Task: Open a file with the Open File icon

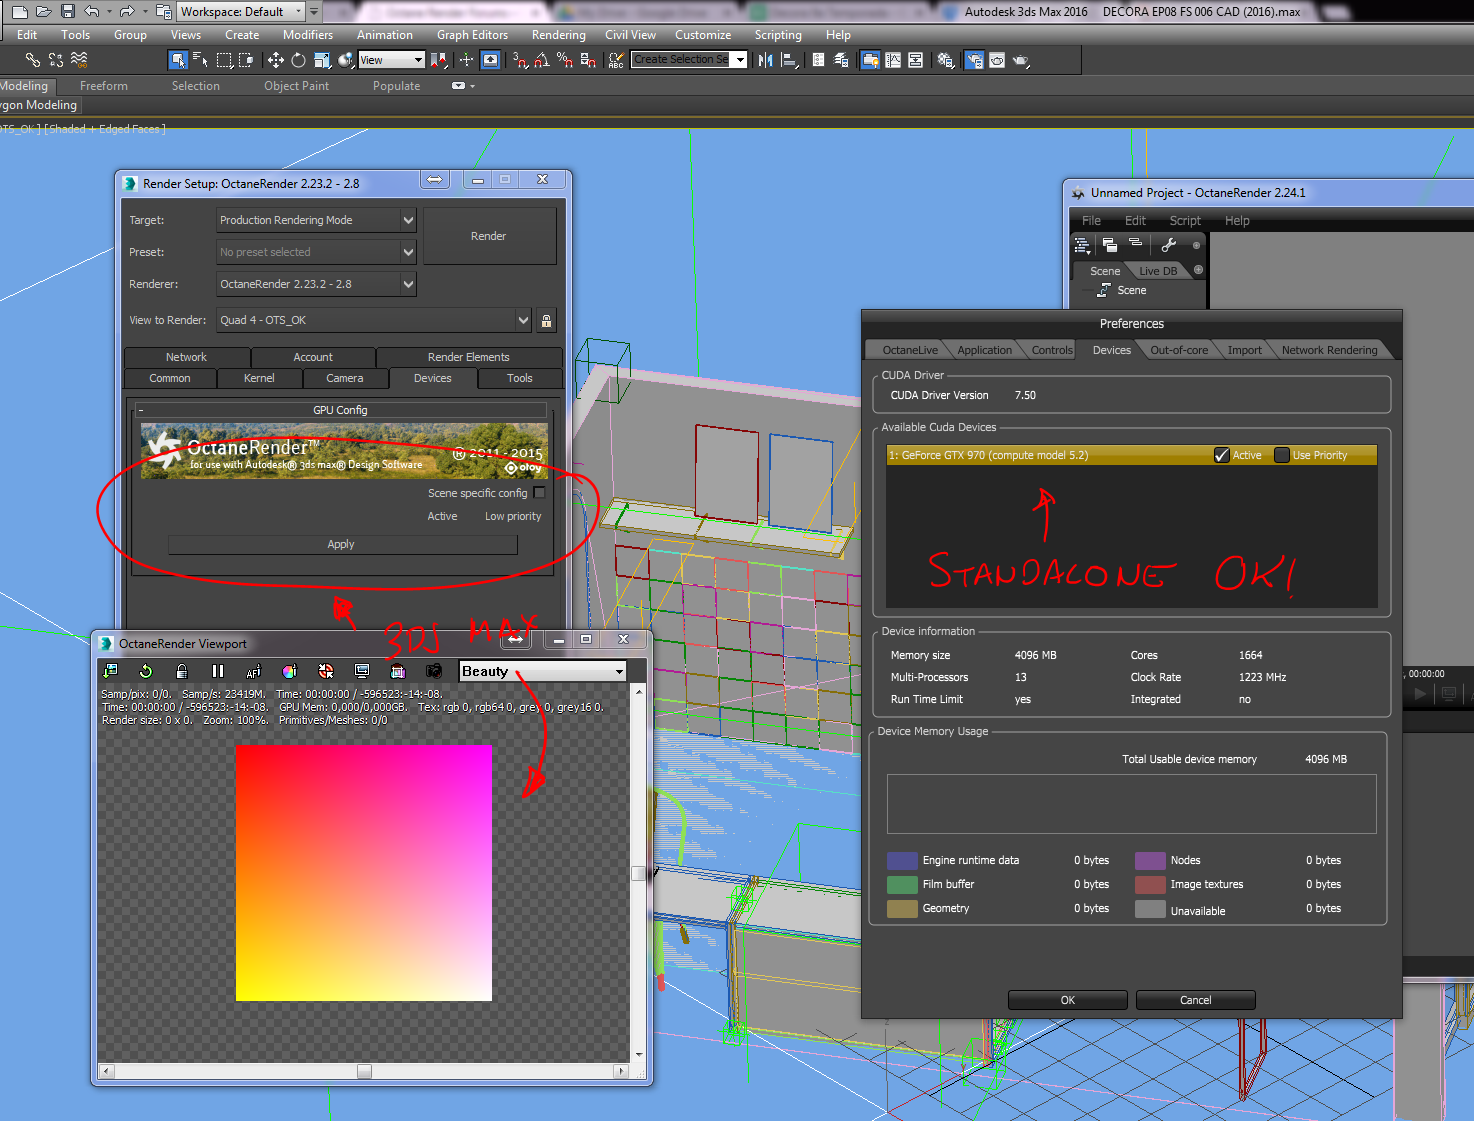Action: pos(43,11)
